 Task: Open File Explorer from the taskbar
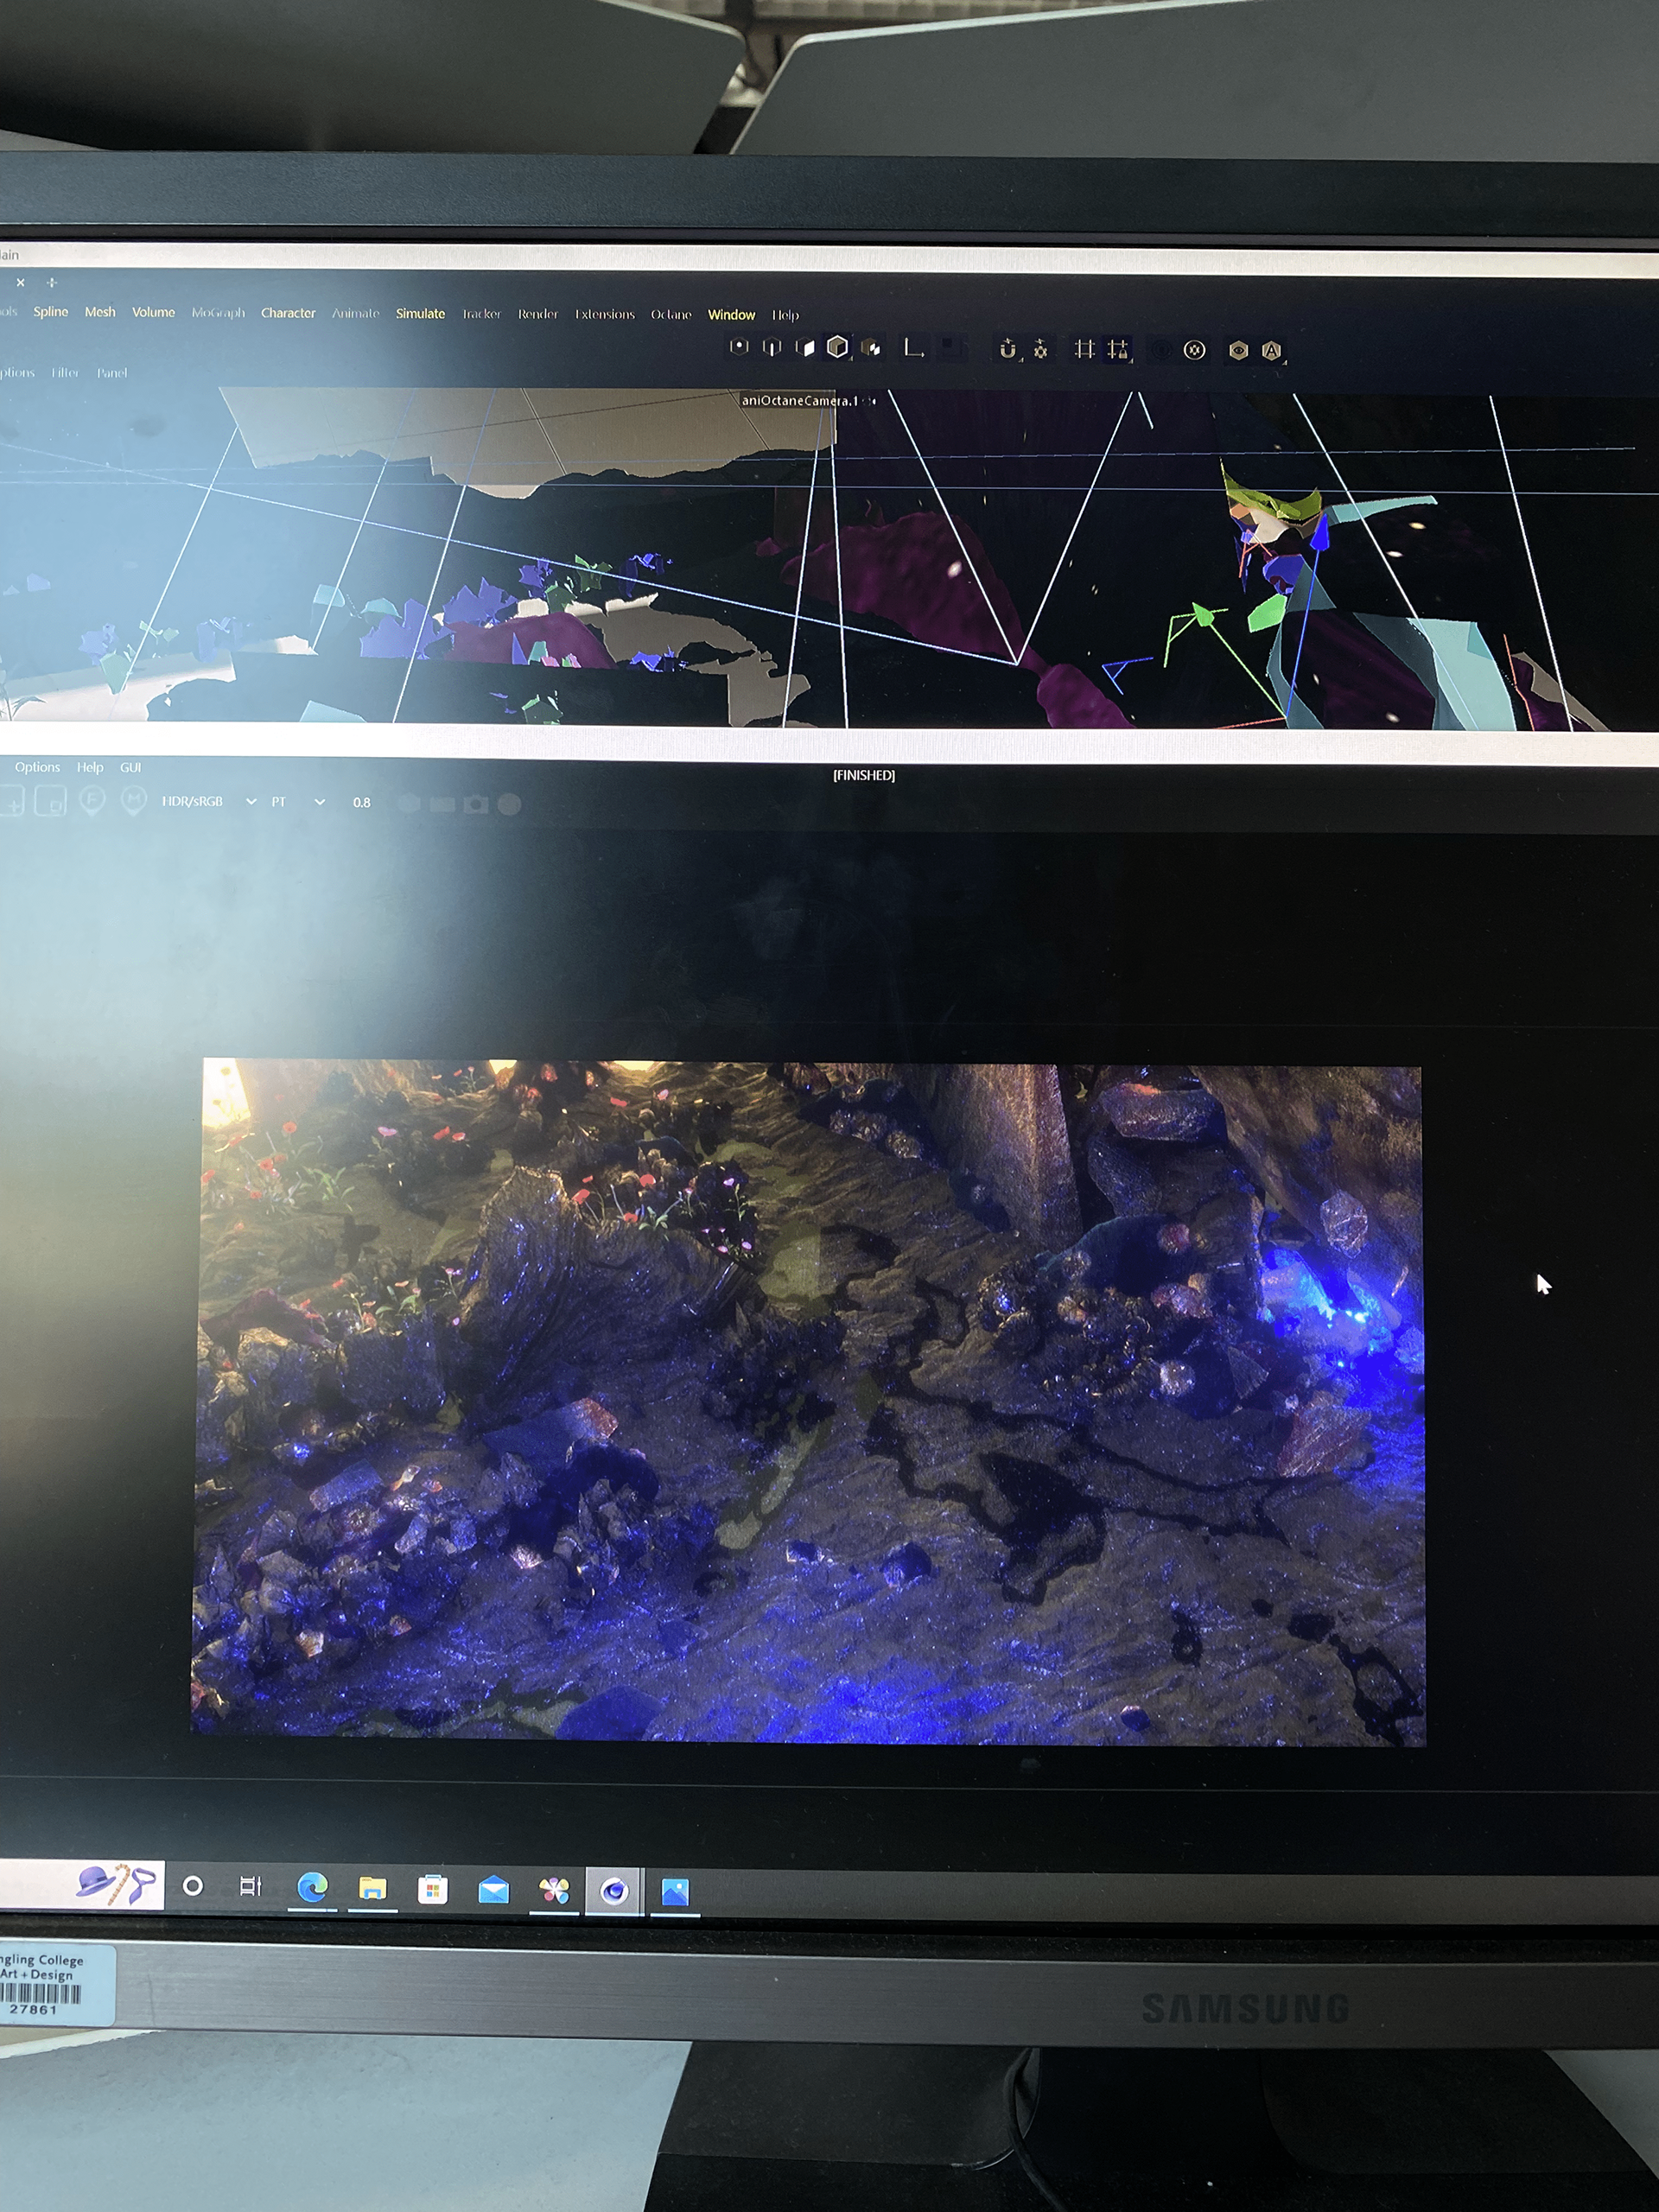pyautogui.click(x=372, y=1889)
